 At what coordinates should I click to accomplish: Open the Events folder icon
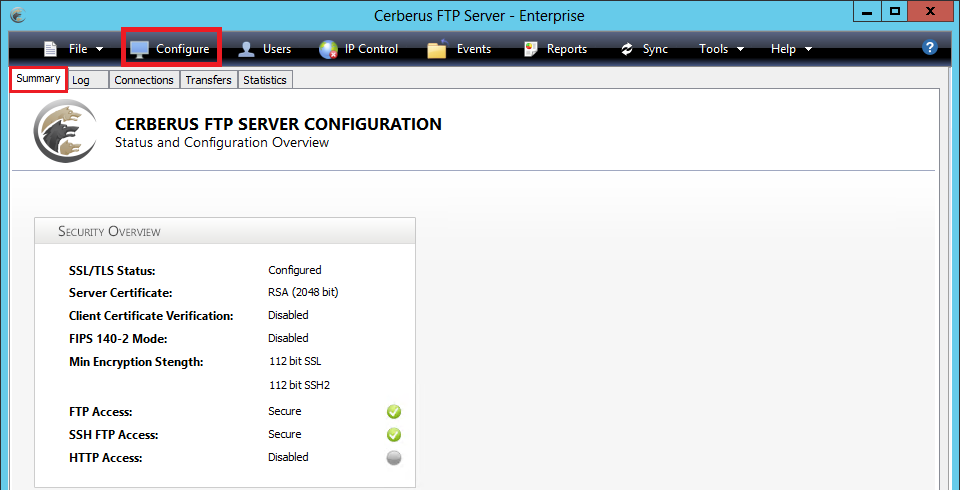[437, 49]
